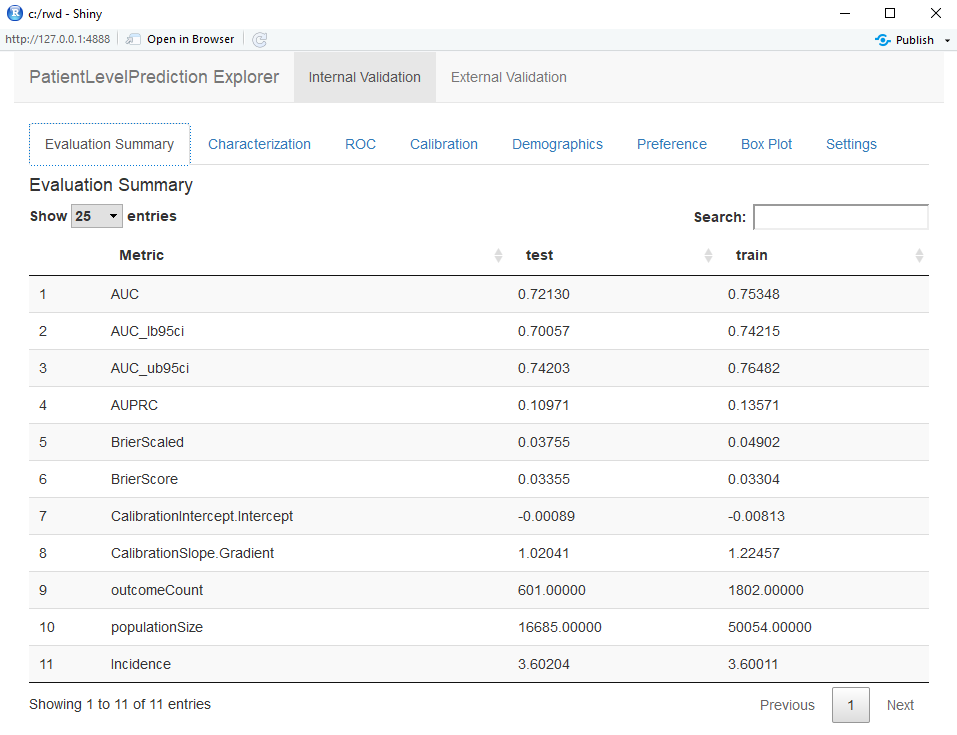Click AUC test value 0.72130
This screenshot has height=735, width=957.
(x=543, y=294)
